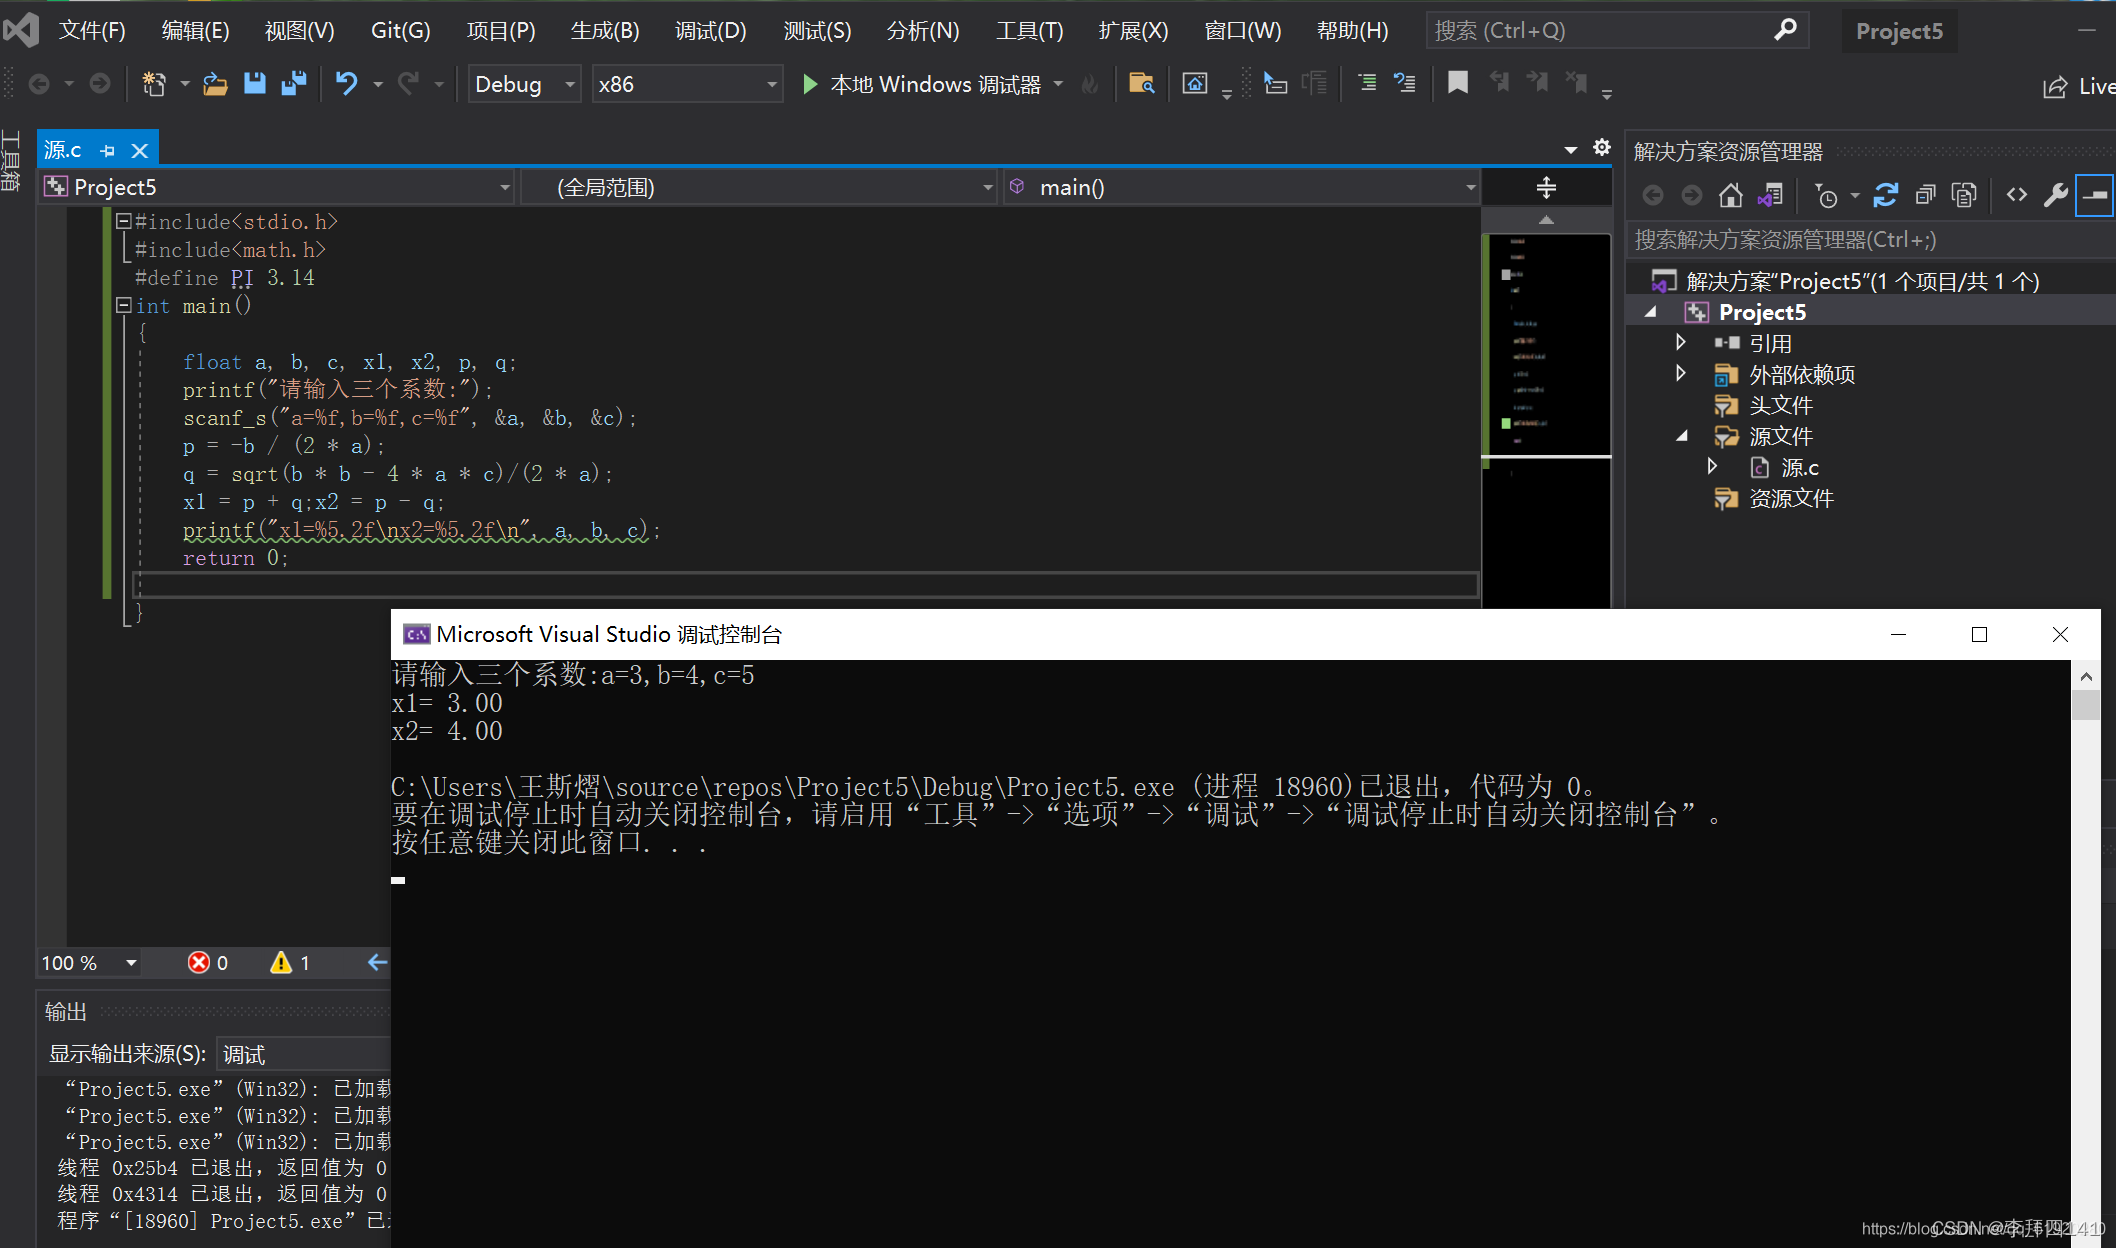Open a file with the folder icon

coord(215,84)
